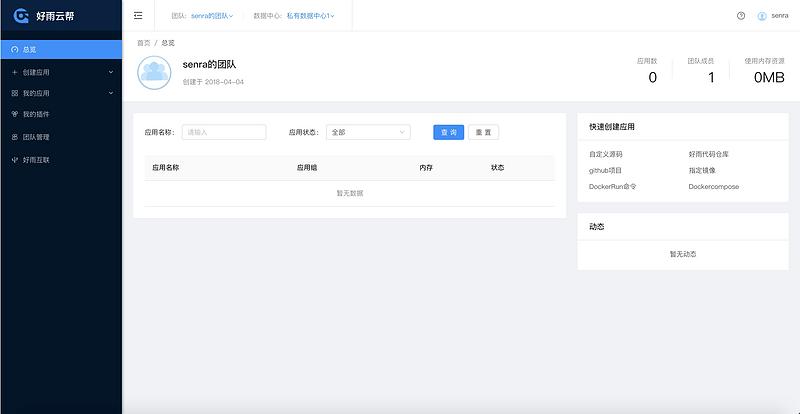Click the github项目 quick create link
Viewport: 800px width, 414px height.
click(605, 171)
